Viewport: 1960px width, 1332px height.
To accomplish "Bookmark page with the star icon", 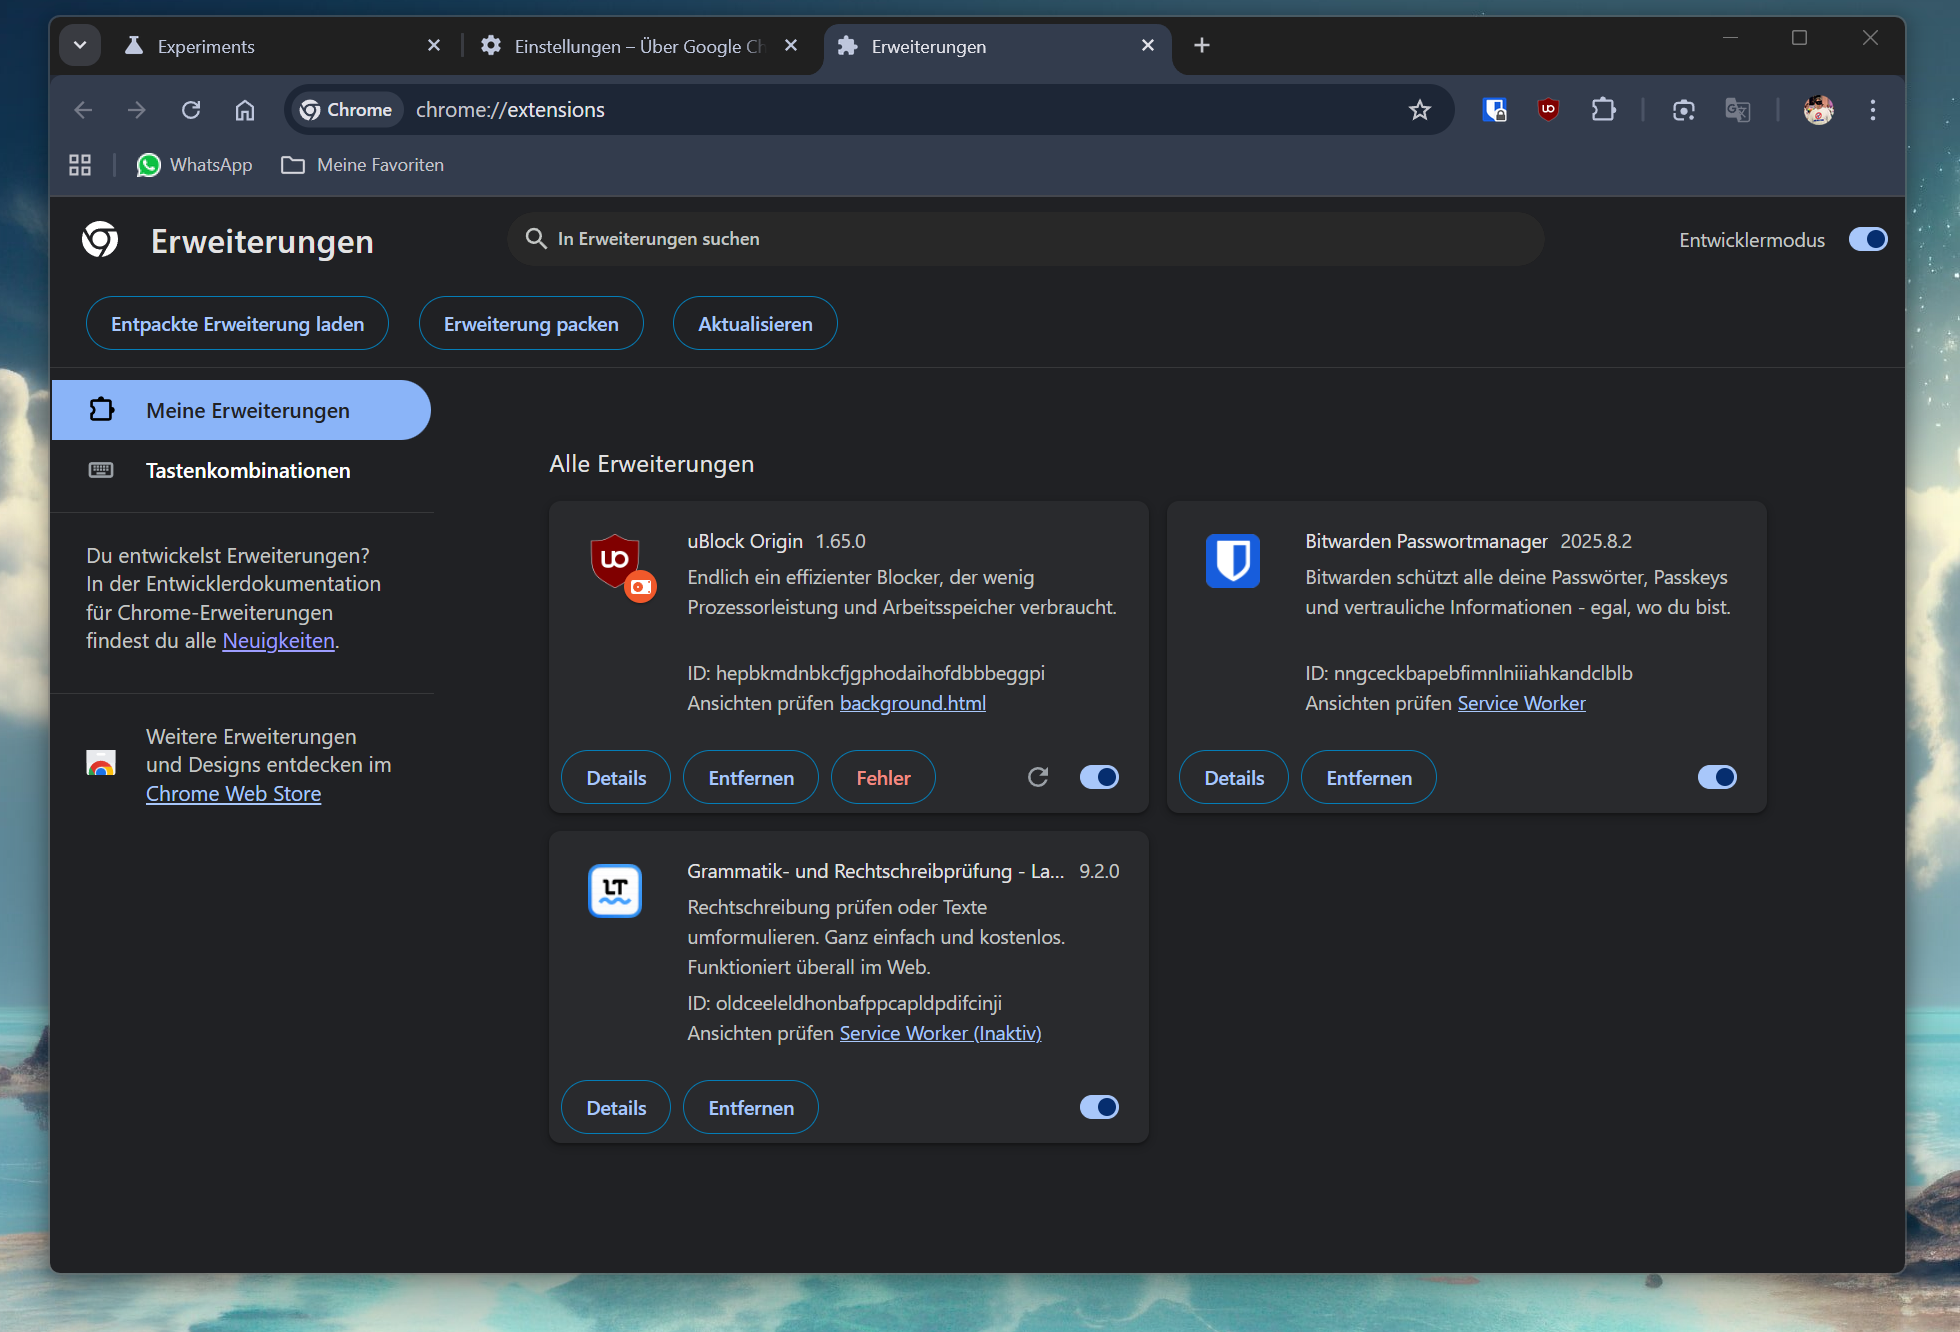I will click(1419, 110).
